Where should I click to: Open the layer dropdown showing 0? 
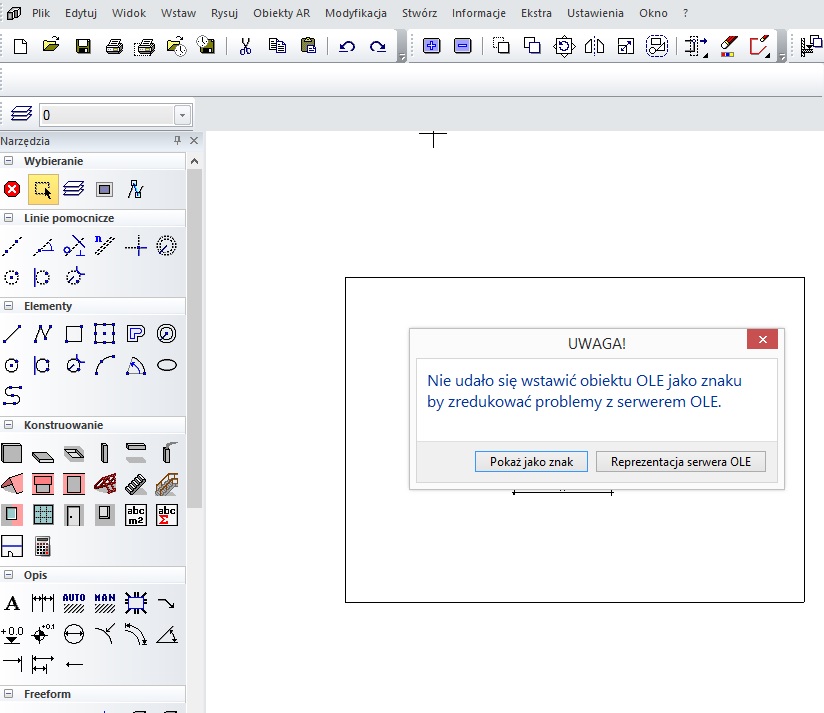(x=182, y=115)
